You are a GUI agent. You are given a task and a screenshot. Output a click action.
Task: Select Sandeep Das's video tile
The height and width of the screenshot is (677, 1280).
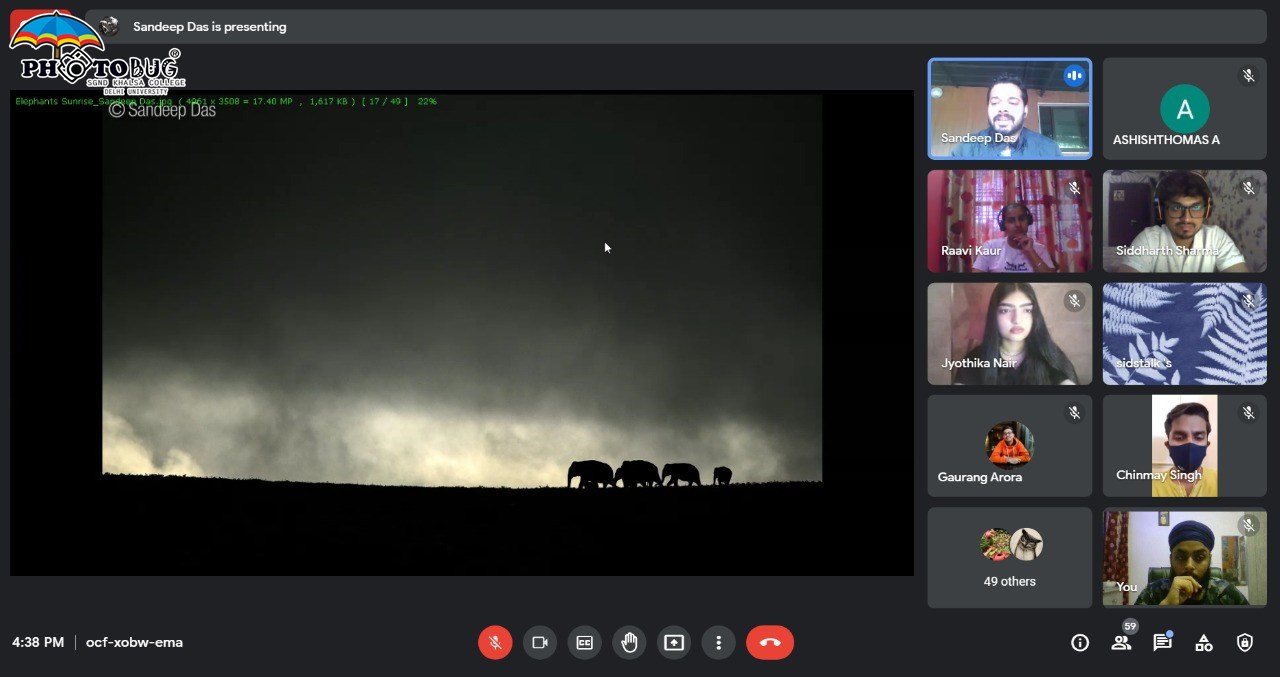coord(1009,108)
